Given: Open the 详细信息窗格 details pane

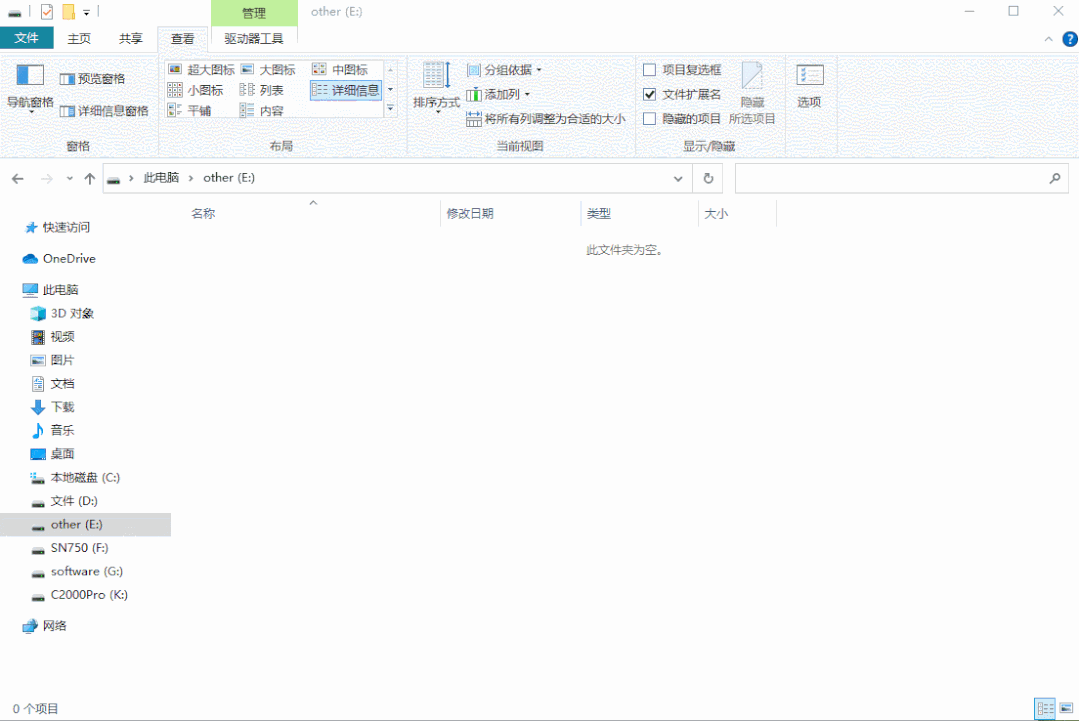Looking at the screenshot, I should pyautogui.click(x=107, y=110).
